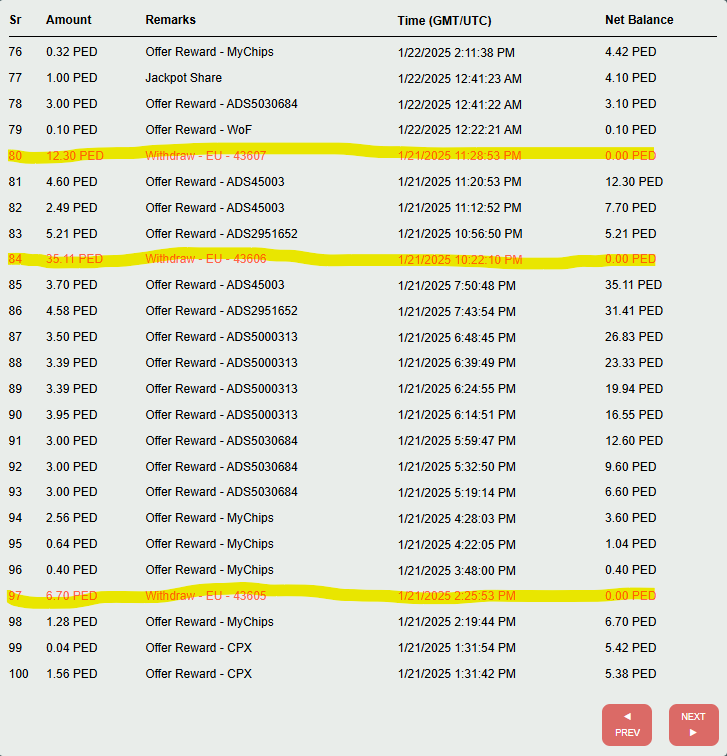The width and height of the screenshot is (727, 756).
Task: Click Offer Reward - CPX in row 100
Action: point(199,674)
